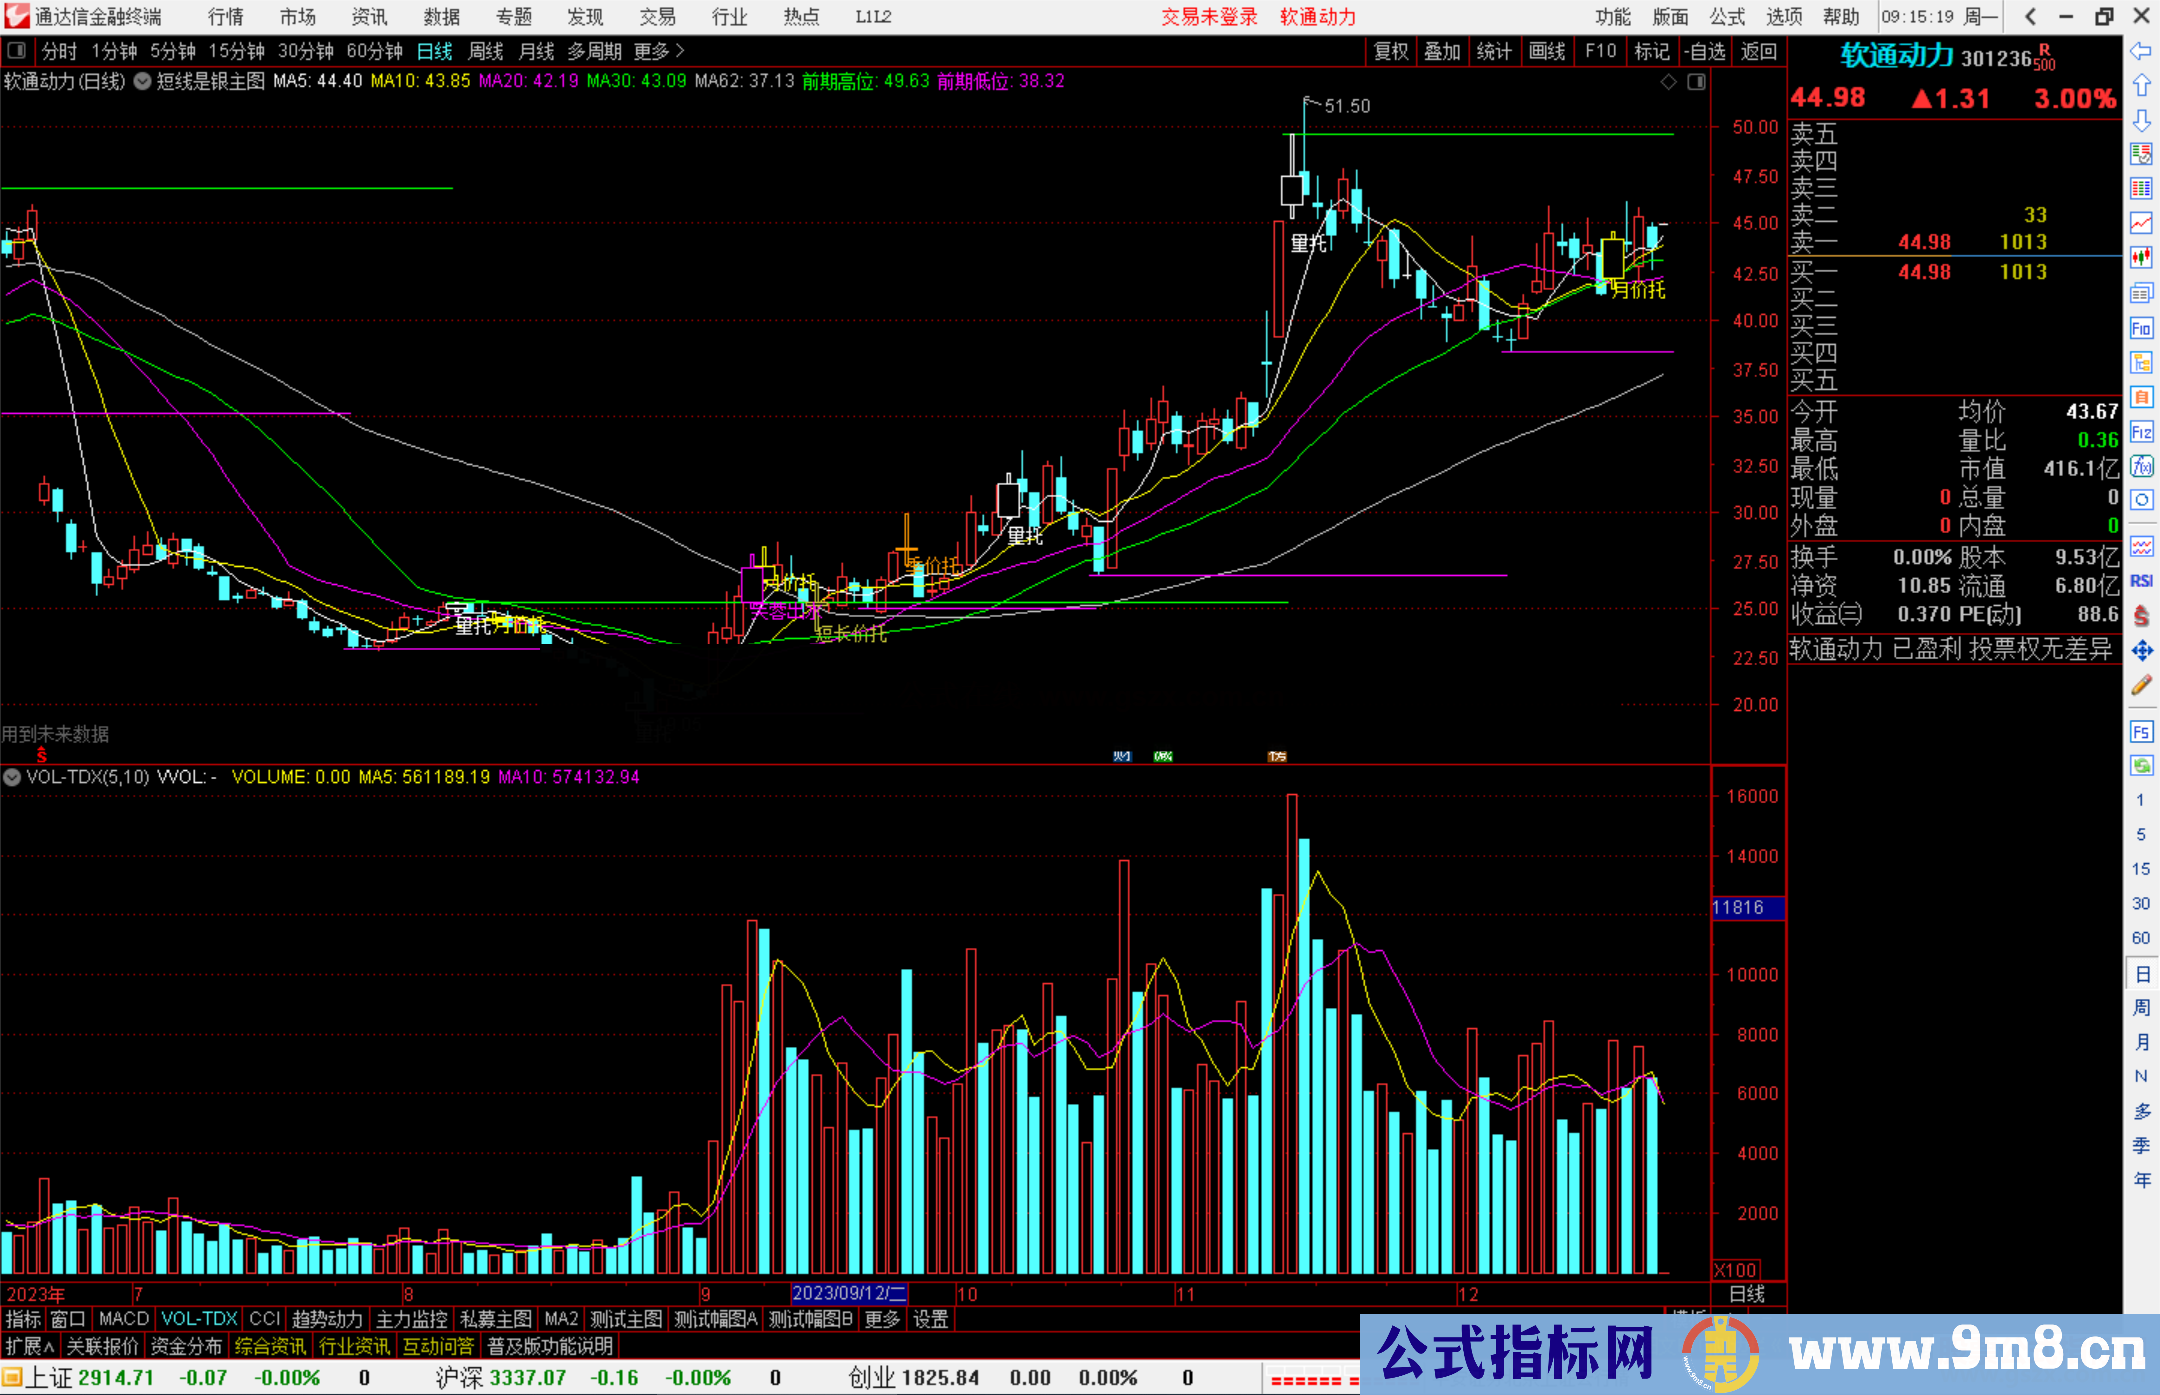Click the four-way move arrows icon
The image size is (2160, 1395).
click(x=2141, y=651)
